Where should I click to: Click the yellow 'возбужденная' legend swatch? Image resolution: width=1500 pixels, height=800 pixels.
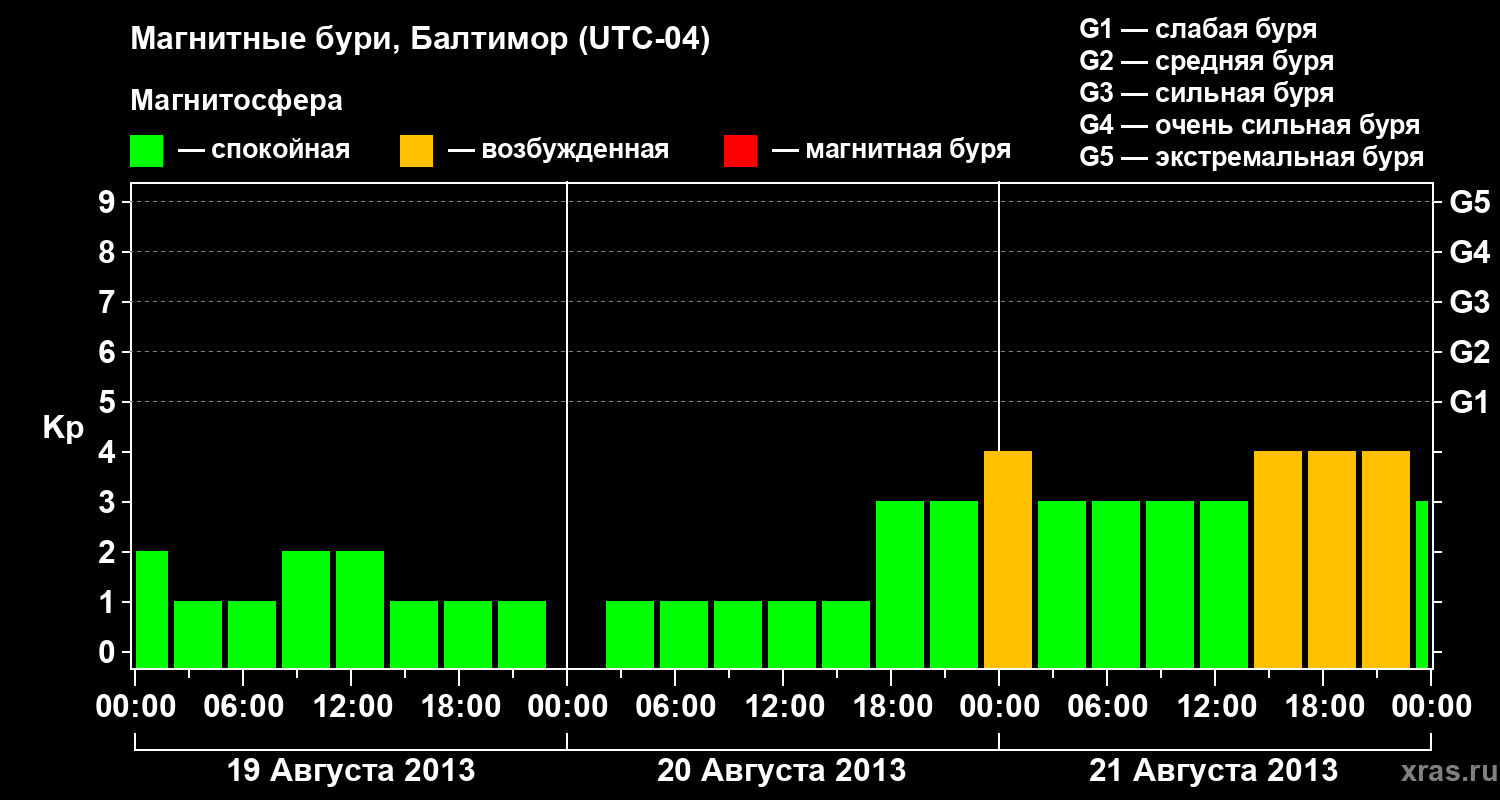pos(416,151)
